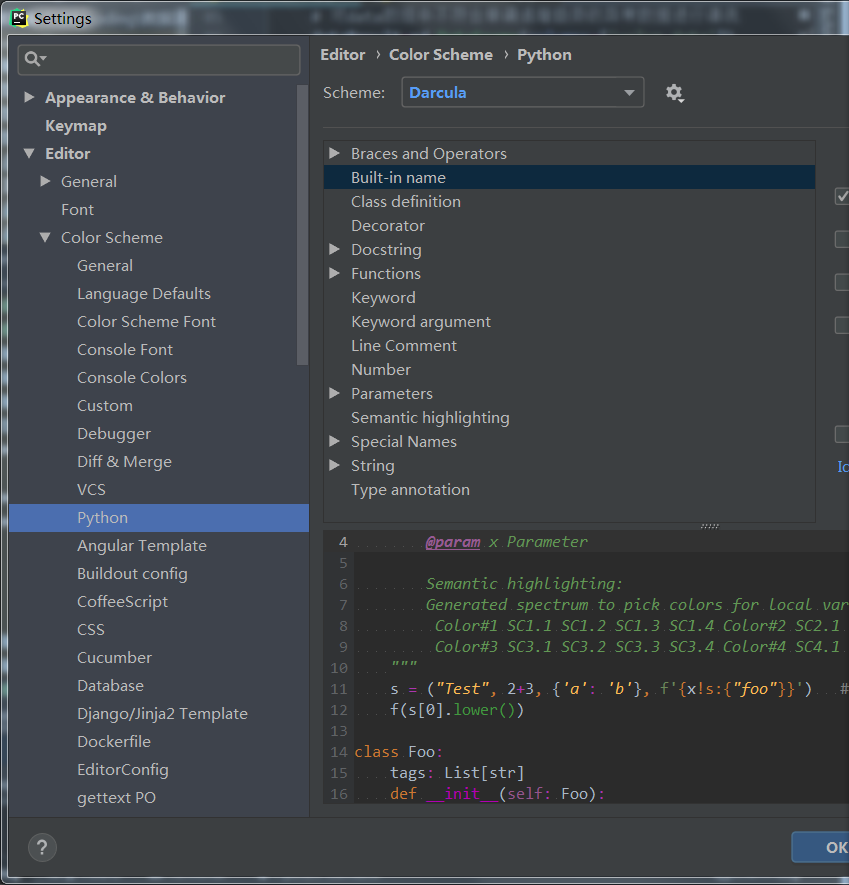Collapse the Editor section

pos(29,153)
